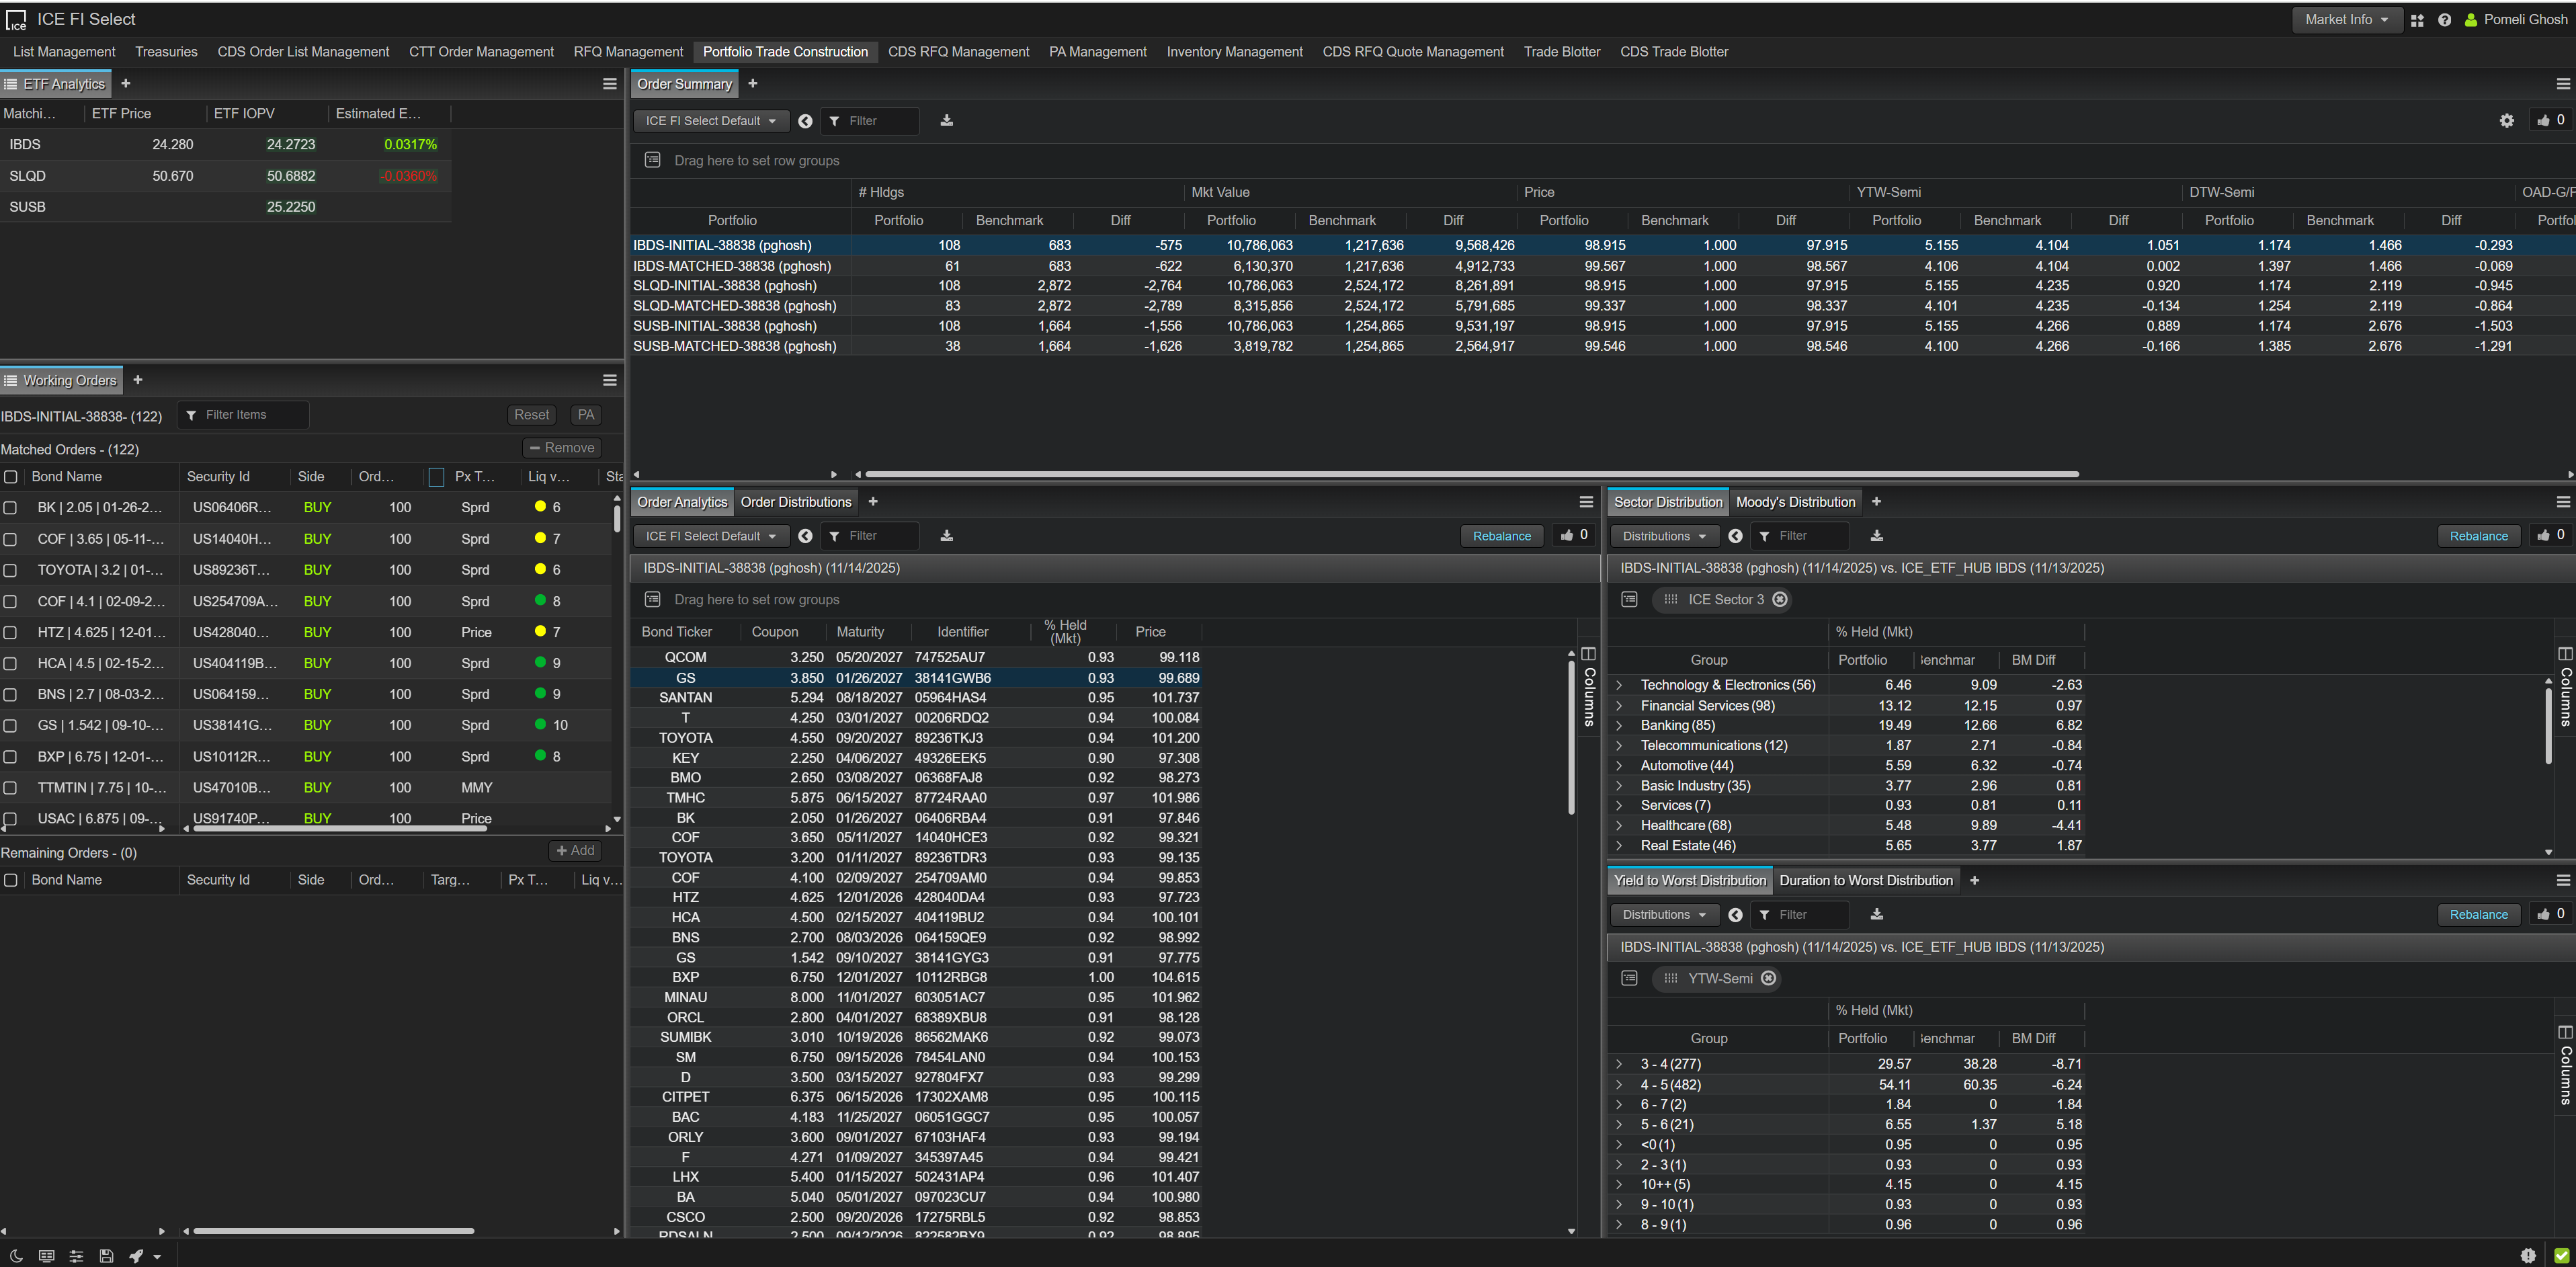Check the Px T column header checkbox

(436, 477)
